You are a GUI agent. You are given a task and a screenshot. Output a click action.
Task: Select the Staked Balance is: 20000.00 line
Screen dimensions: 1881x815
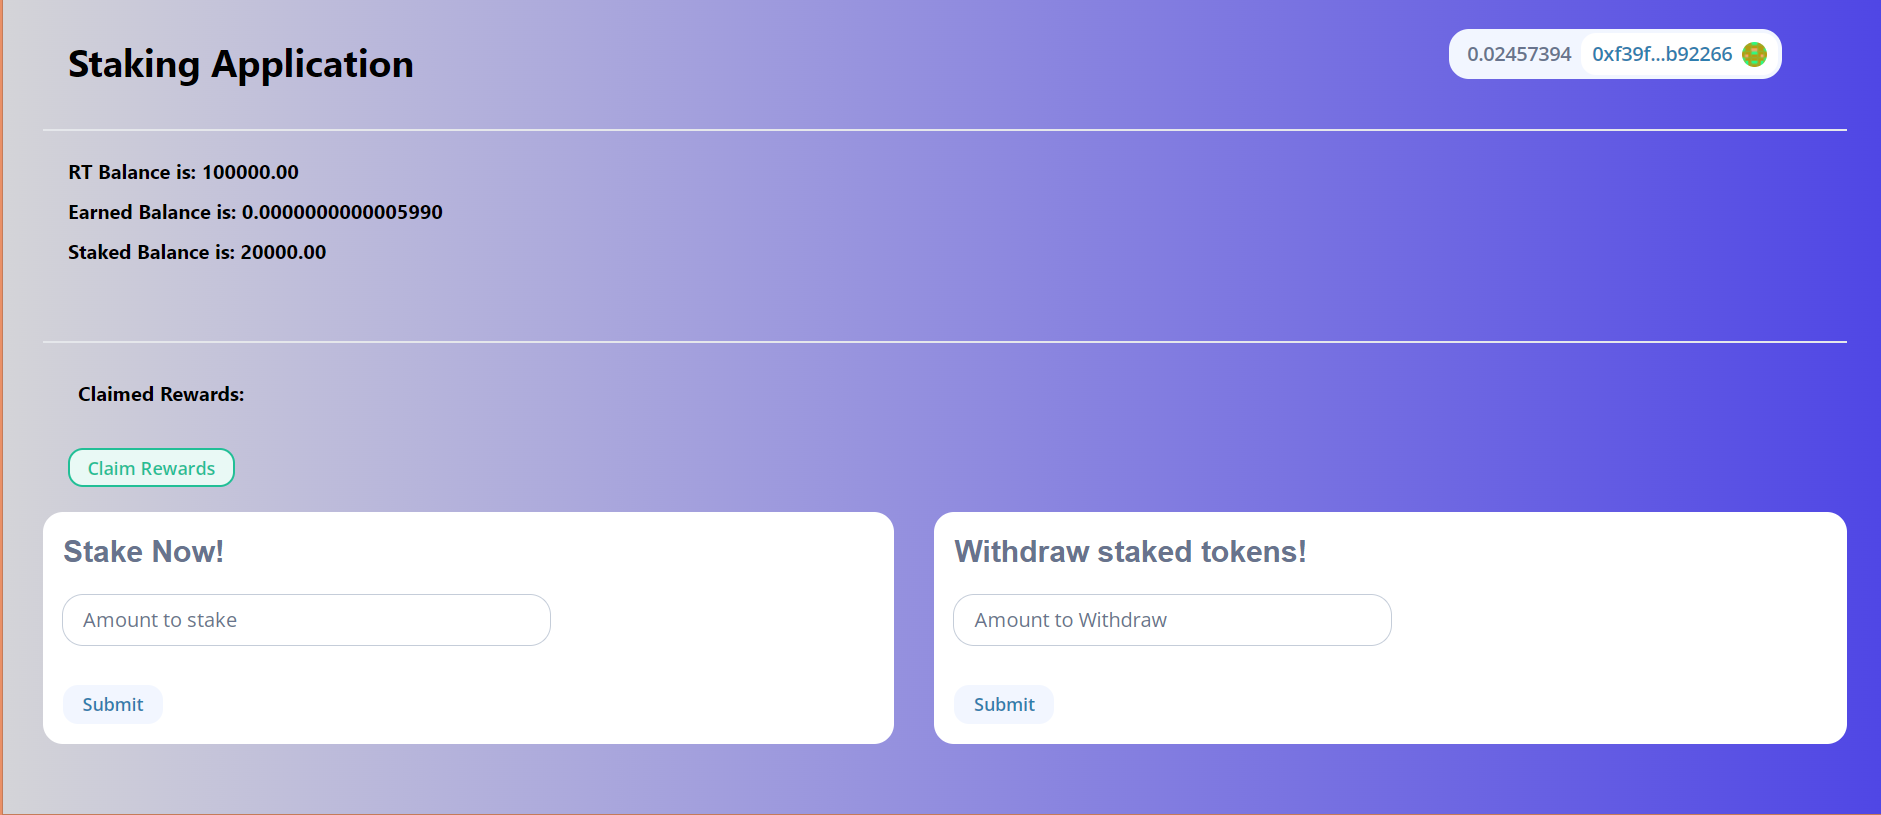point(196,252)
